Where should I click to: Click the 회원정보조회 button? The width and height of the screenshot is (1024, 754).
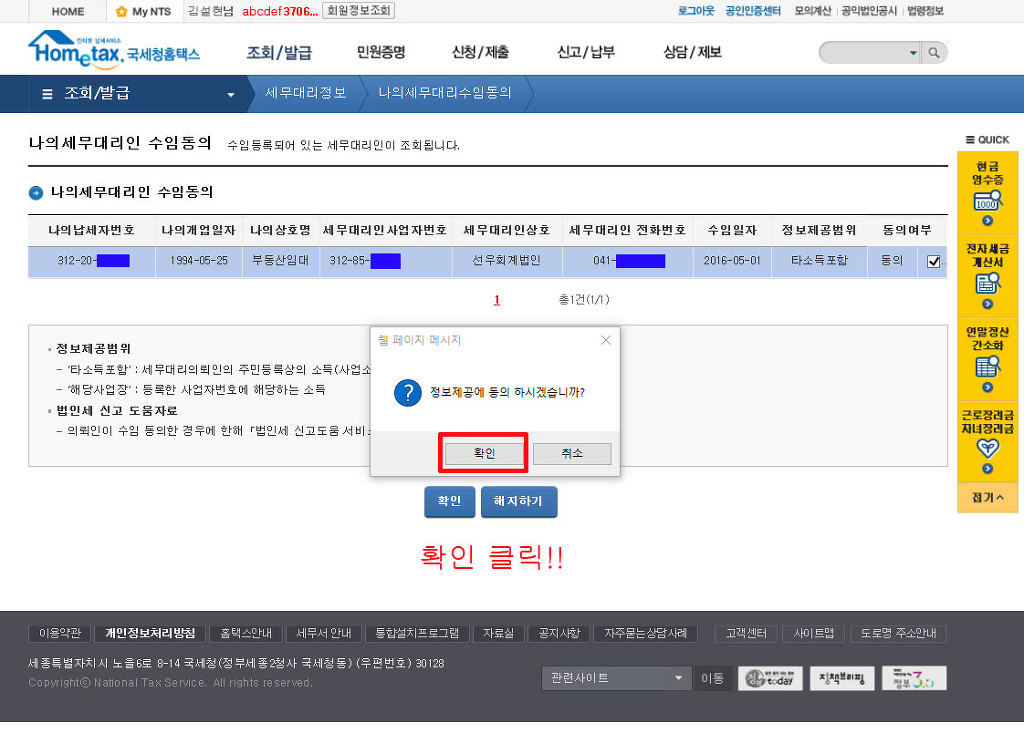point(359,10)
